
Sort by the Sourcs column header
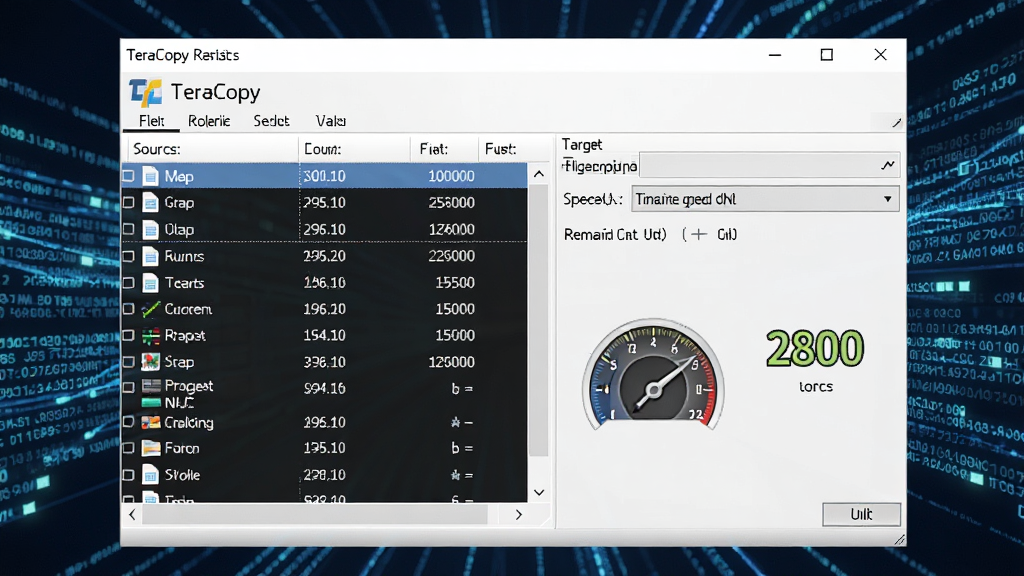click(213, 150)
